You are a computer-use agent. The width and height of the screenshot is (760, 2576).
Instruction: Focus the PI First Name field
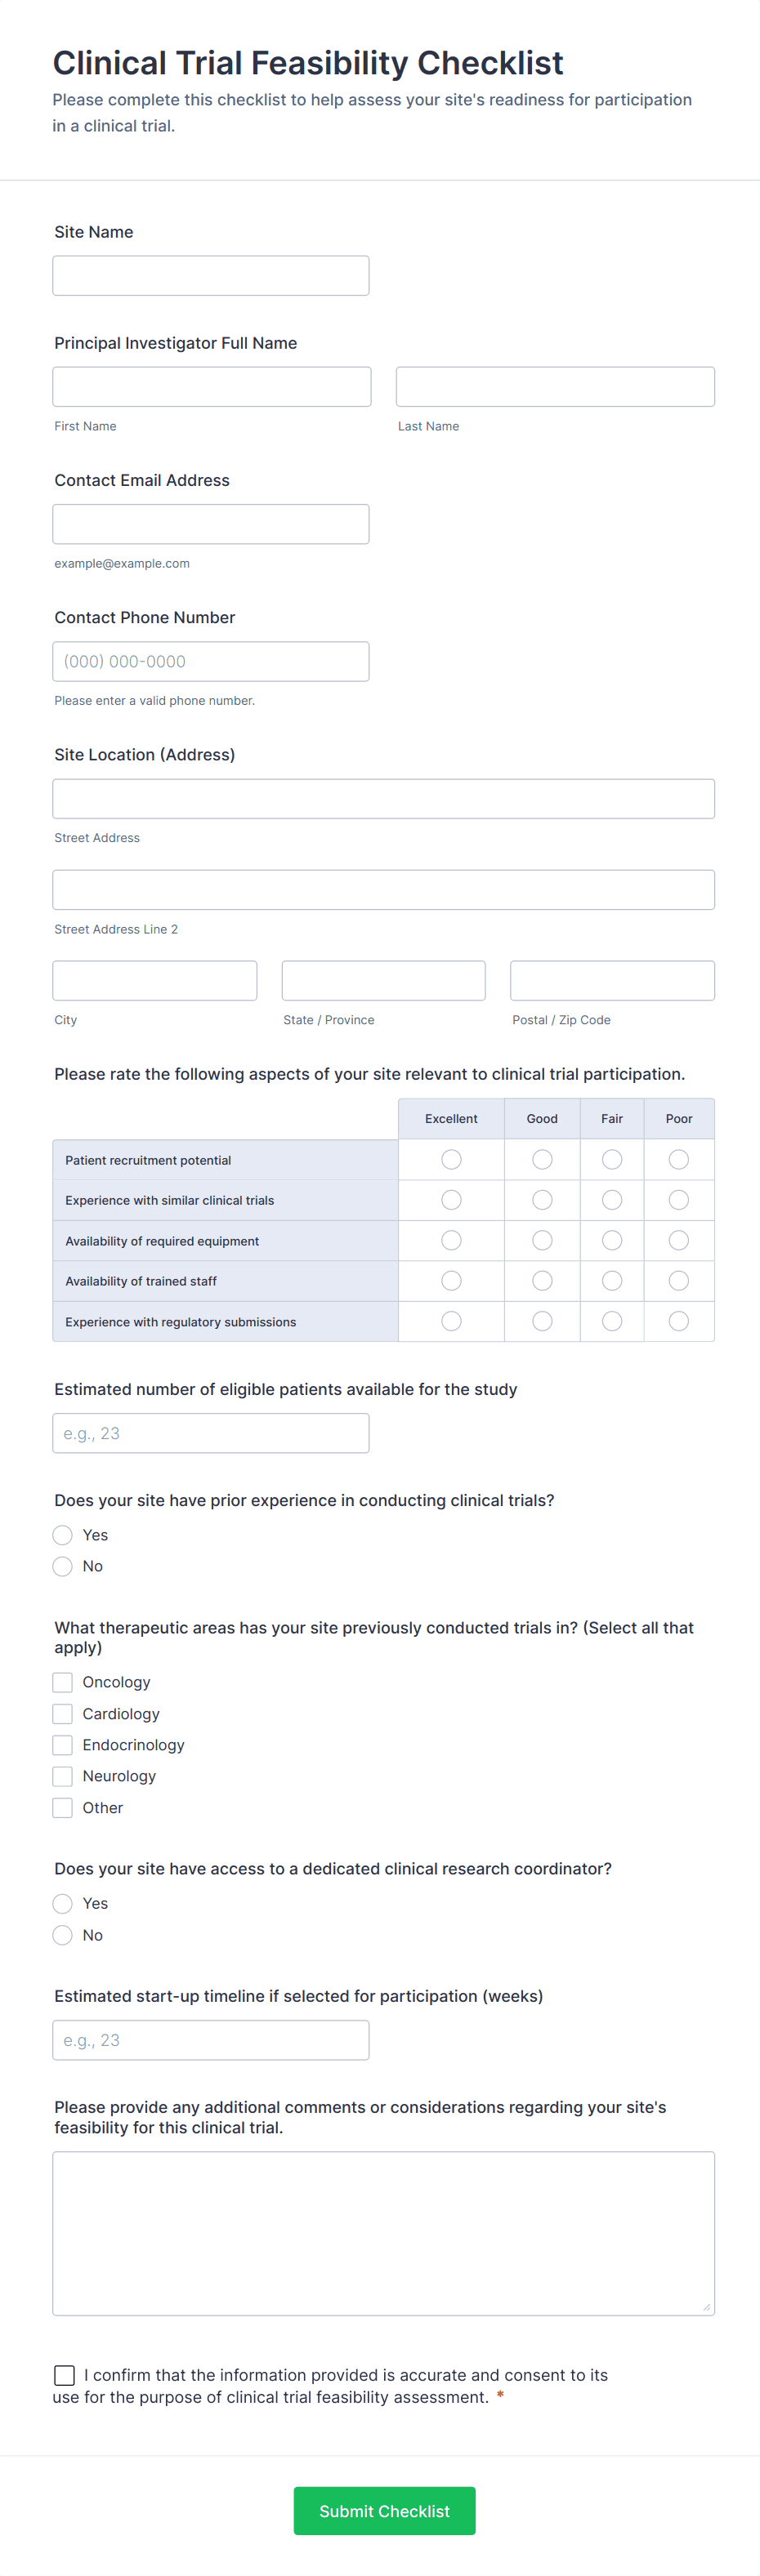(211, 387)
